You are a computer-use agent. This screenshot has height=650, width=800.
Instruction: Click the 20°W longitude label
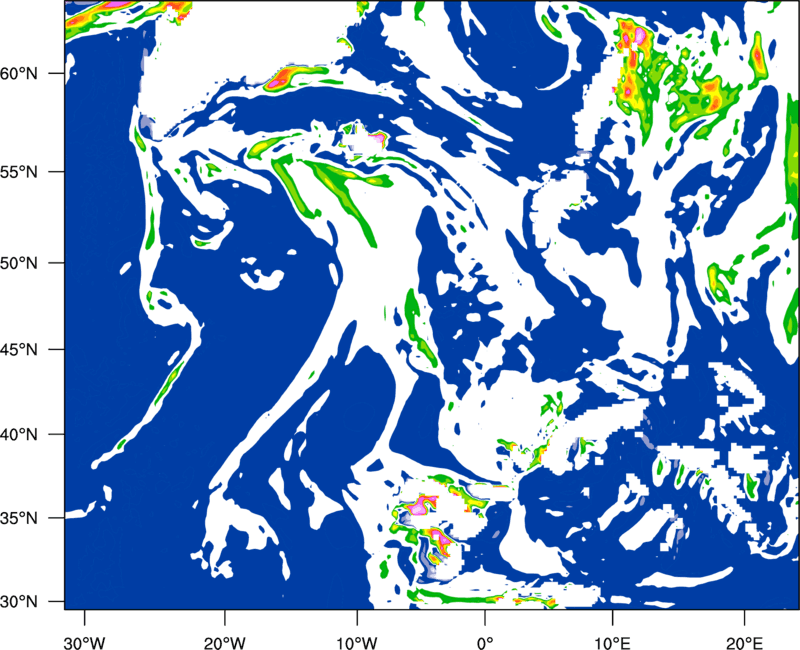coord(224,643)
